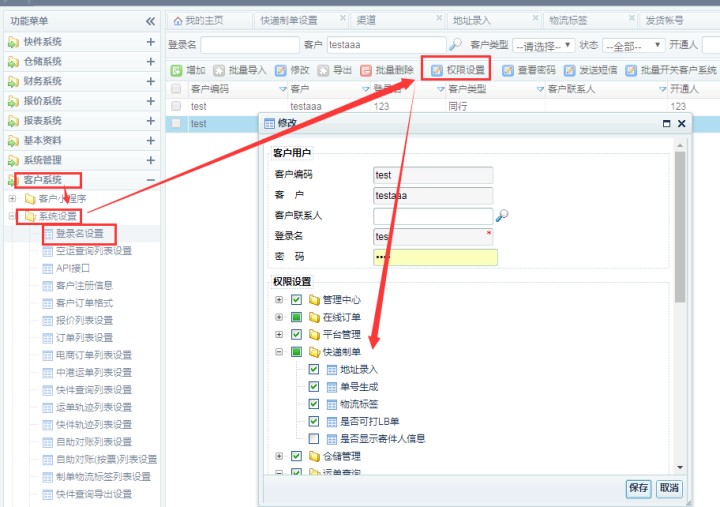Click the 平台管理 folder icon

pyautogui.click(x=315, y=335)
